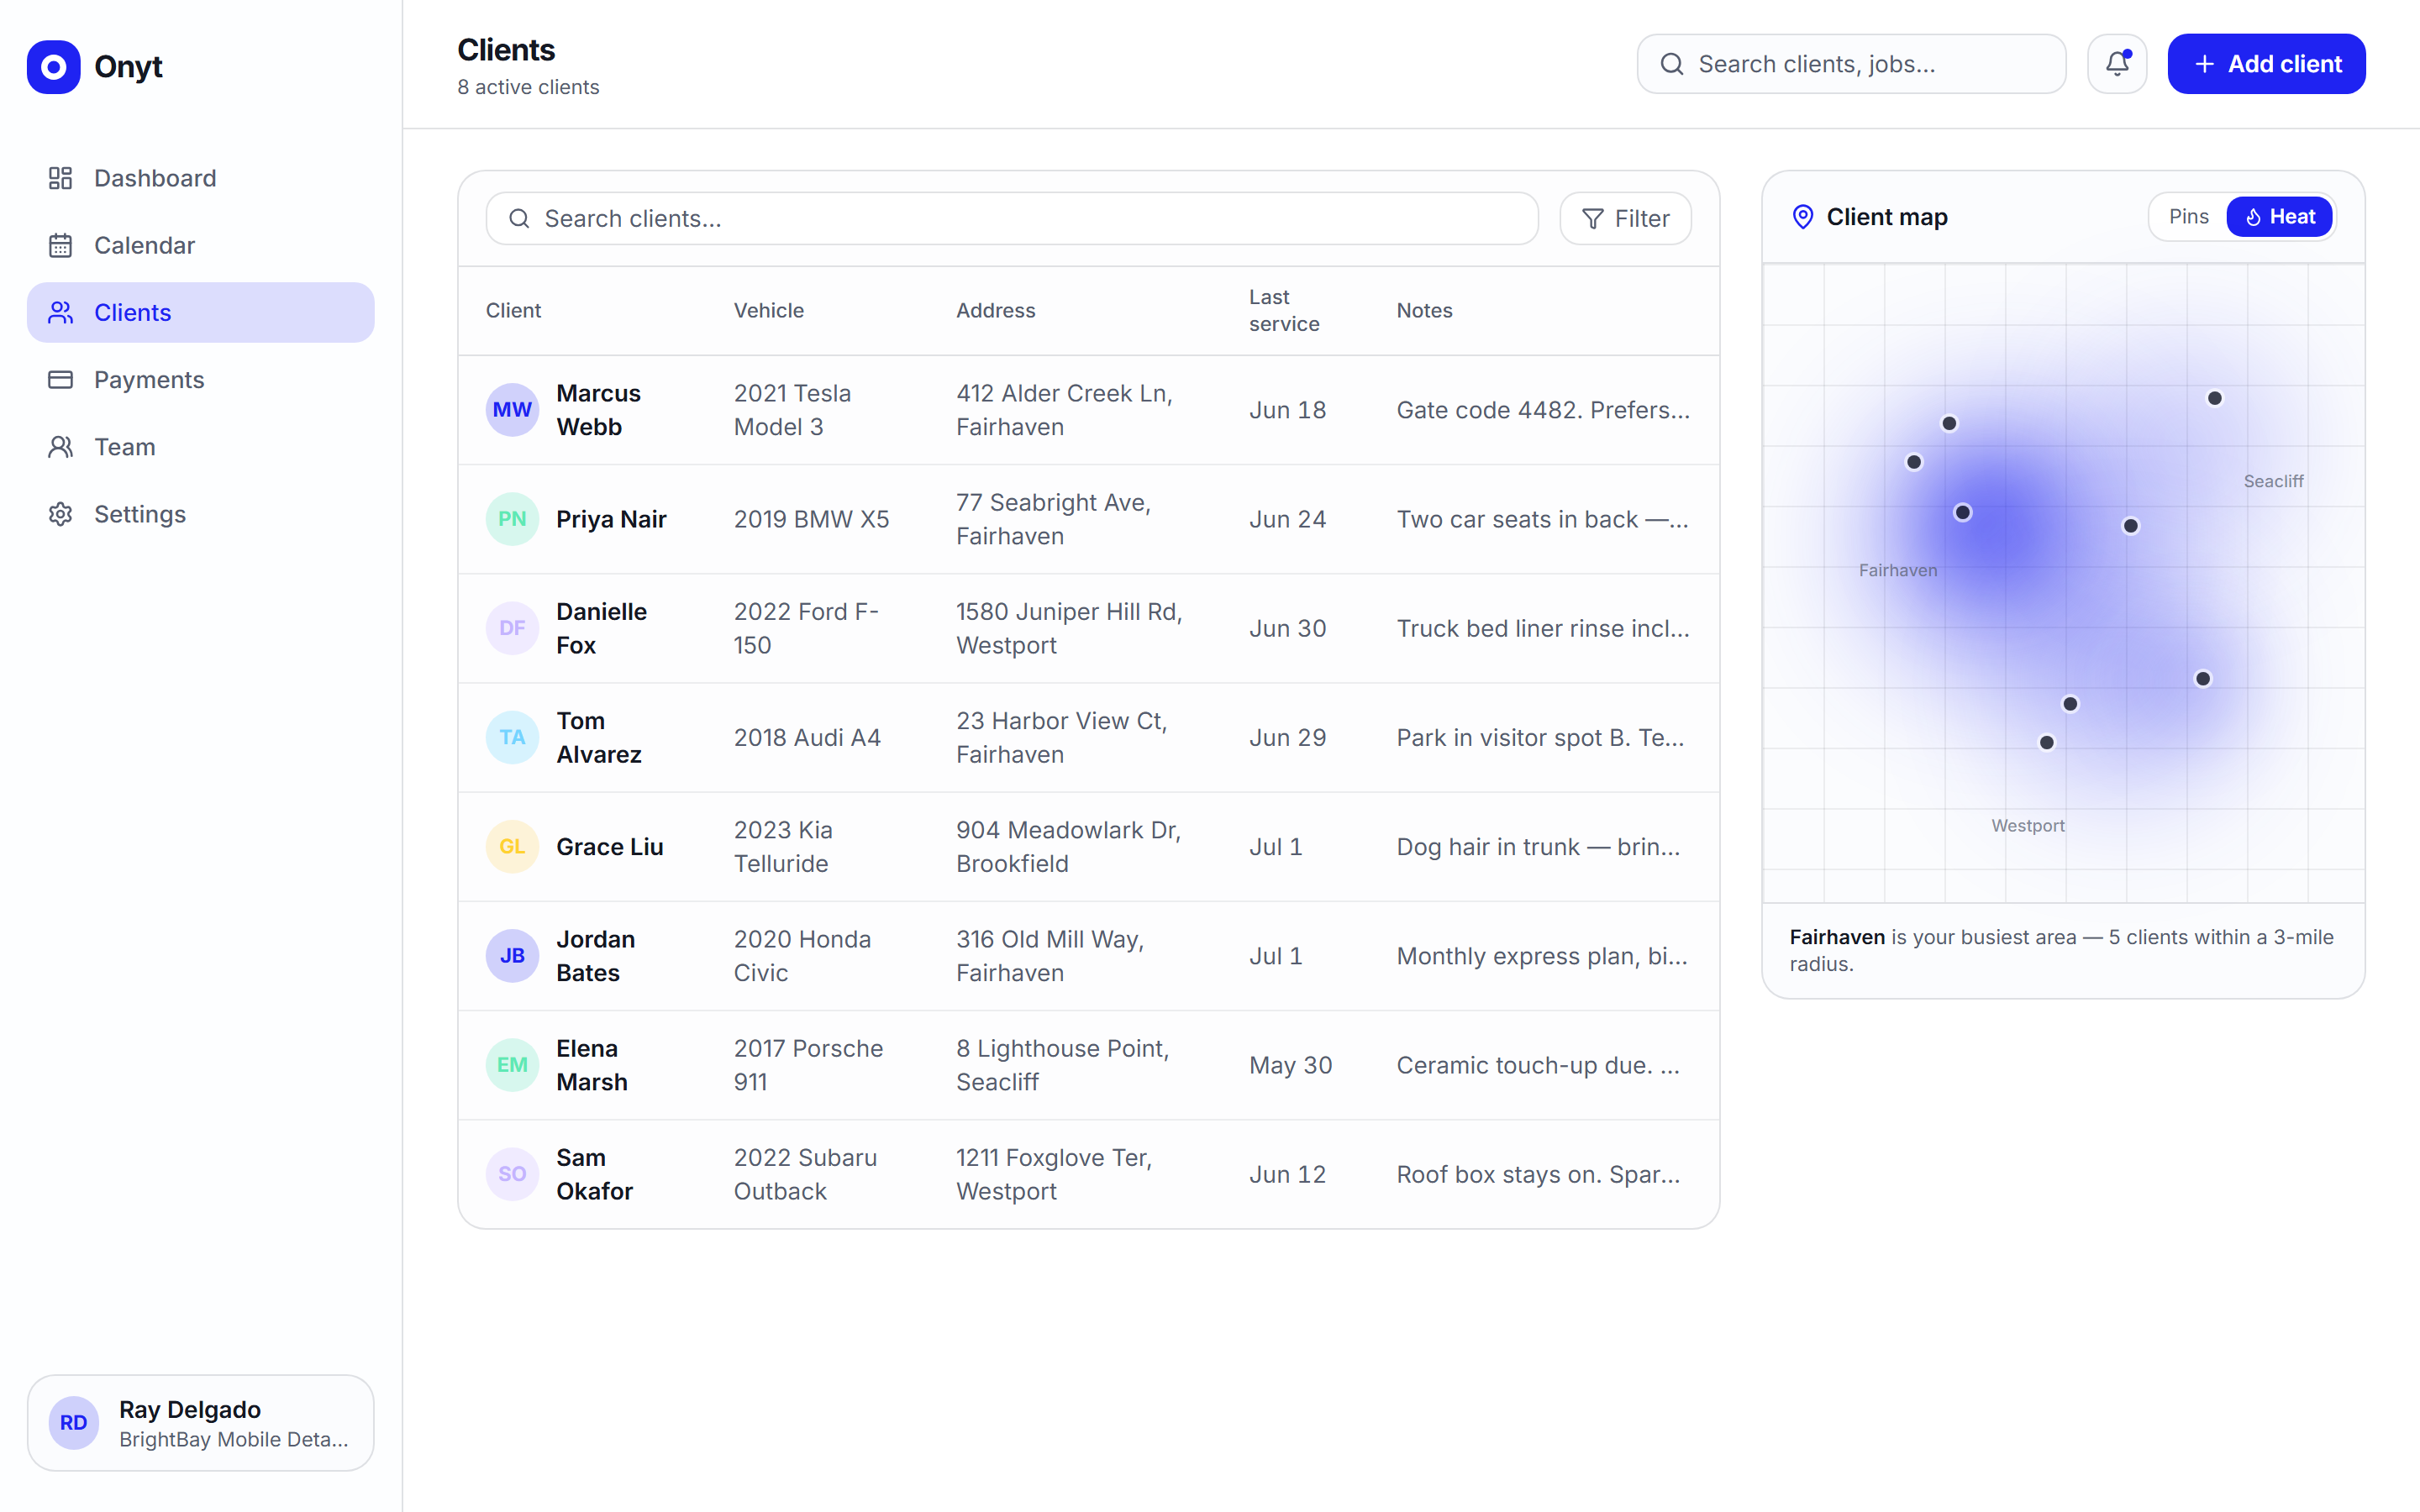The image size is (2420, 1512).
Task: Click the Vehicle column header
Action: [768, 310]
